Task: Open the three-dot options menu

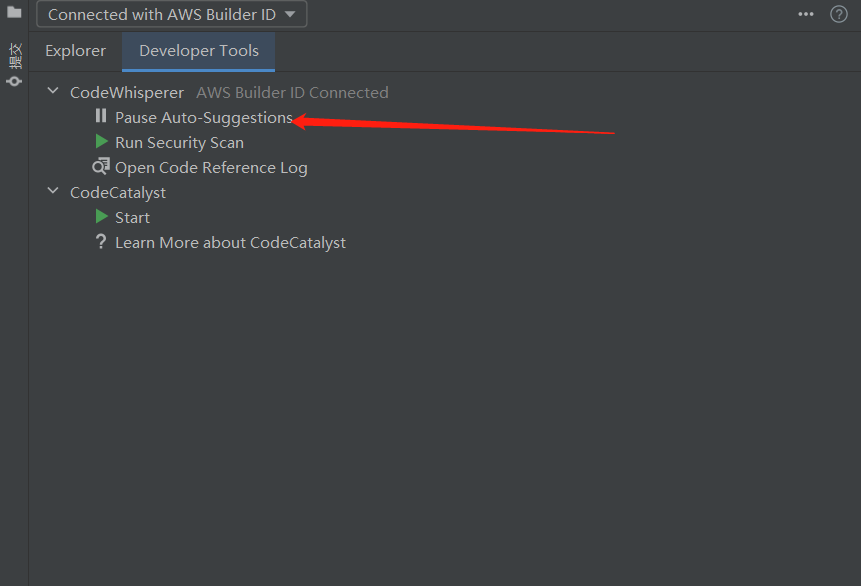Action: [x=805, y=14]
